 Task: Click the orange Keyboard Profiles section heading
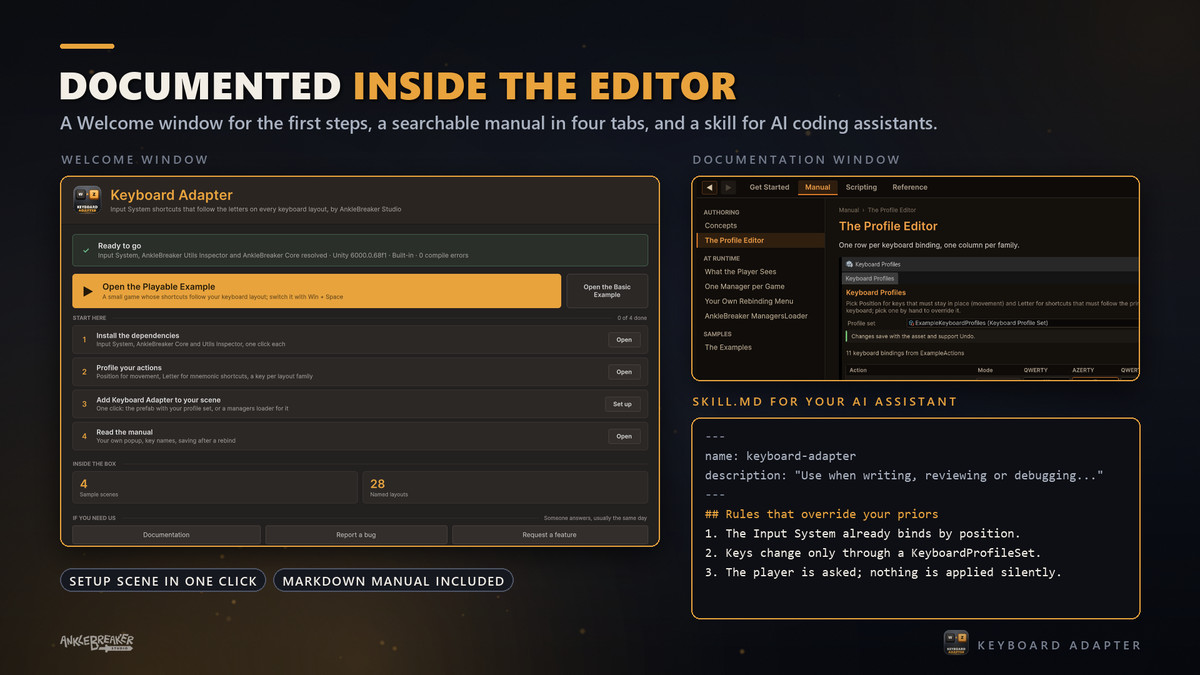pos(876,293)
